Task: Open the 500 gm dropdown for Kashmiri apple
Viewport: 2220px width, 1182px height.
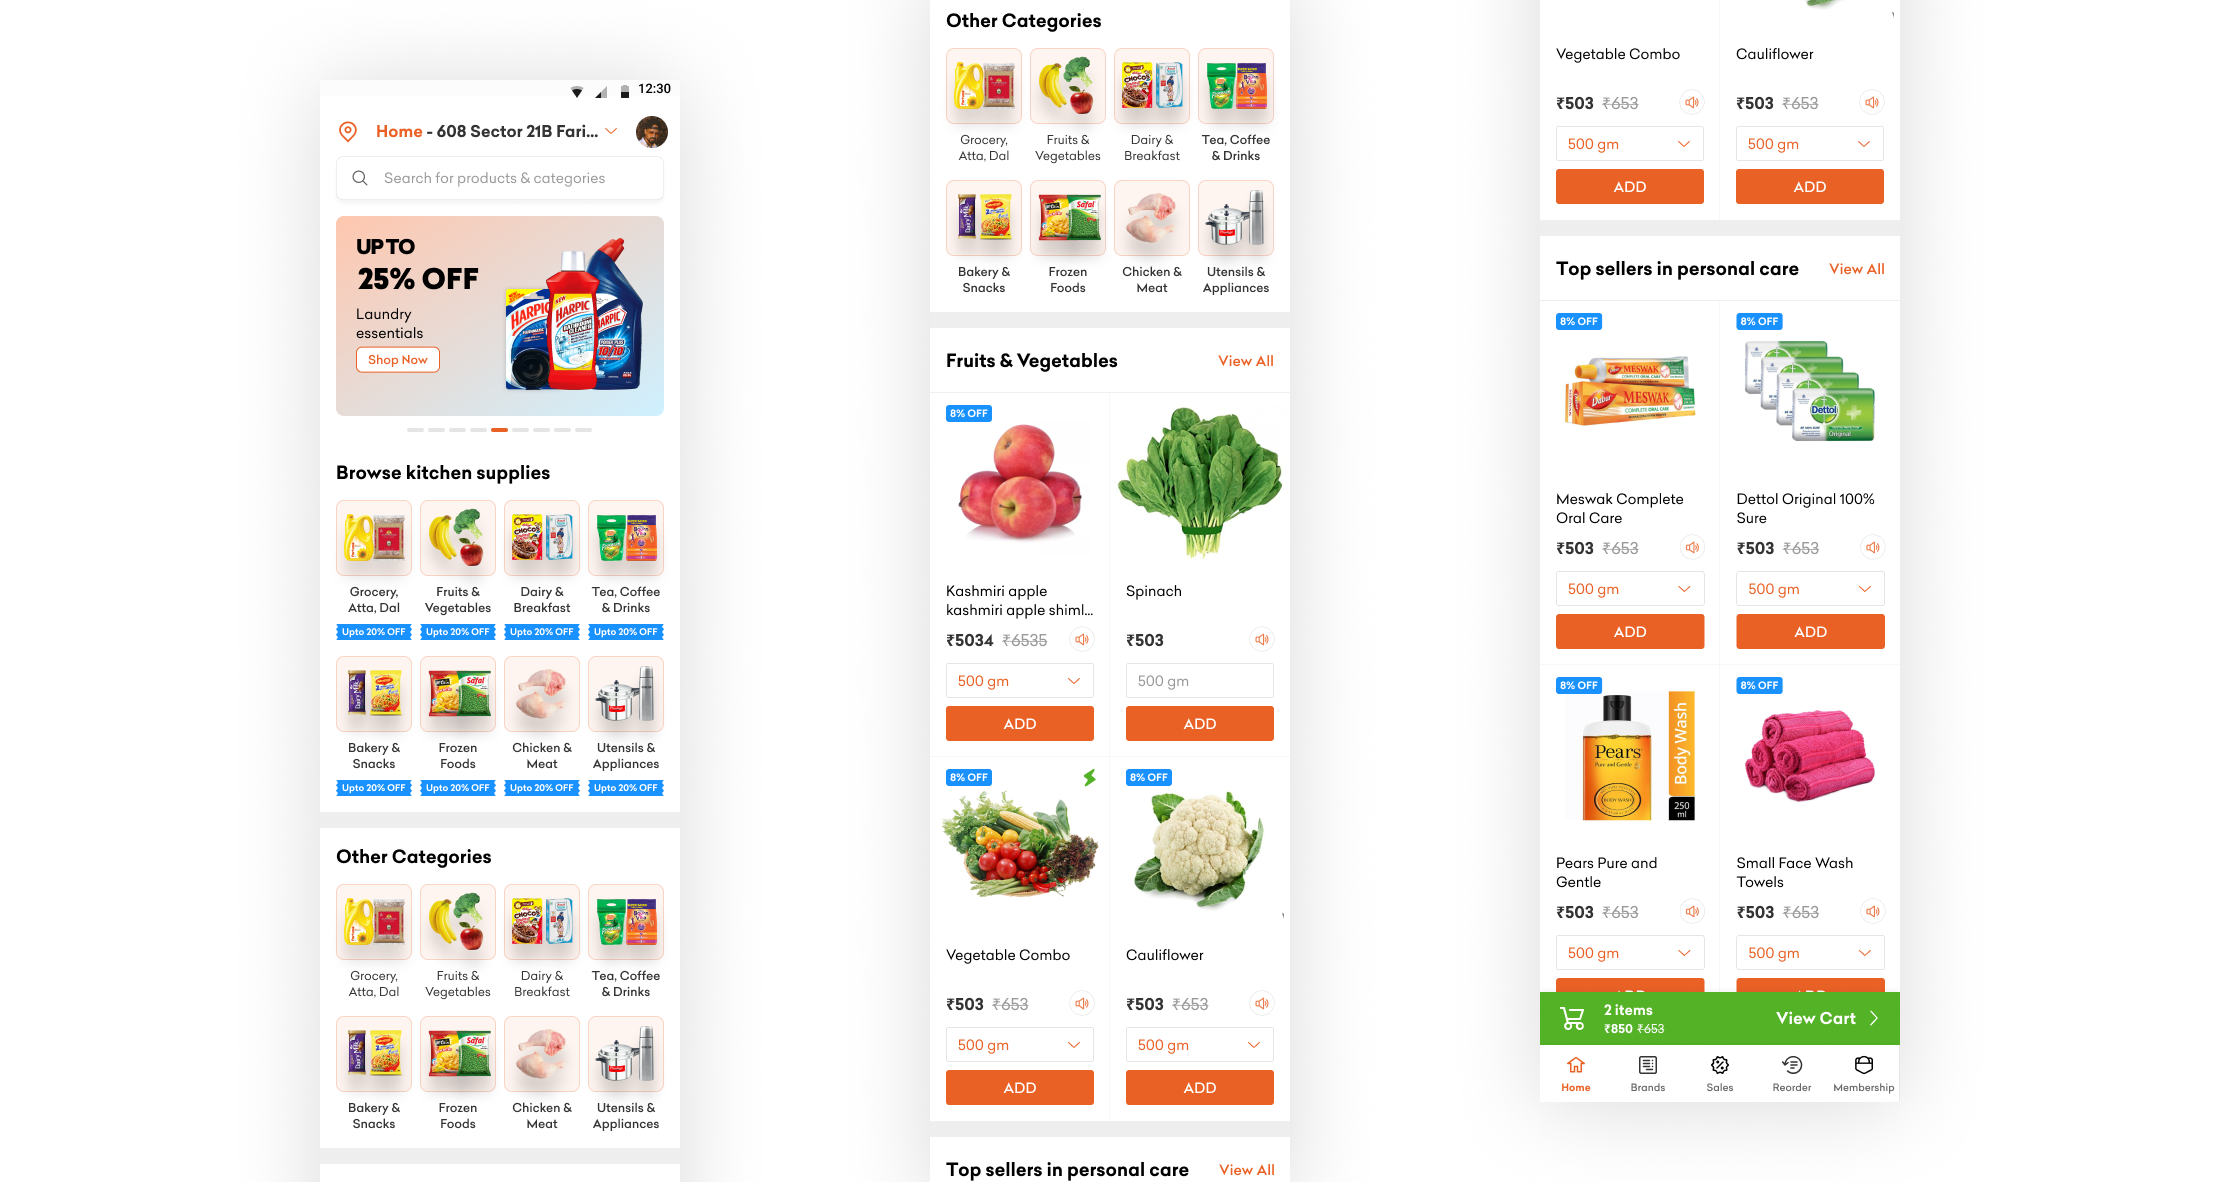Action: pyautogui.click(x=1020, y=681)
